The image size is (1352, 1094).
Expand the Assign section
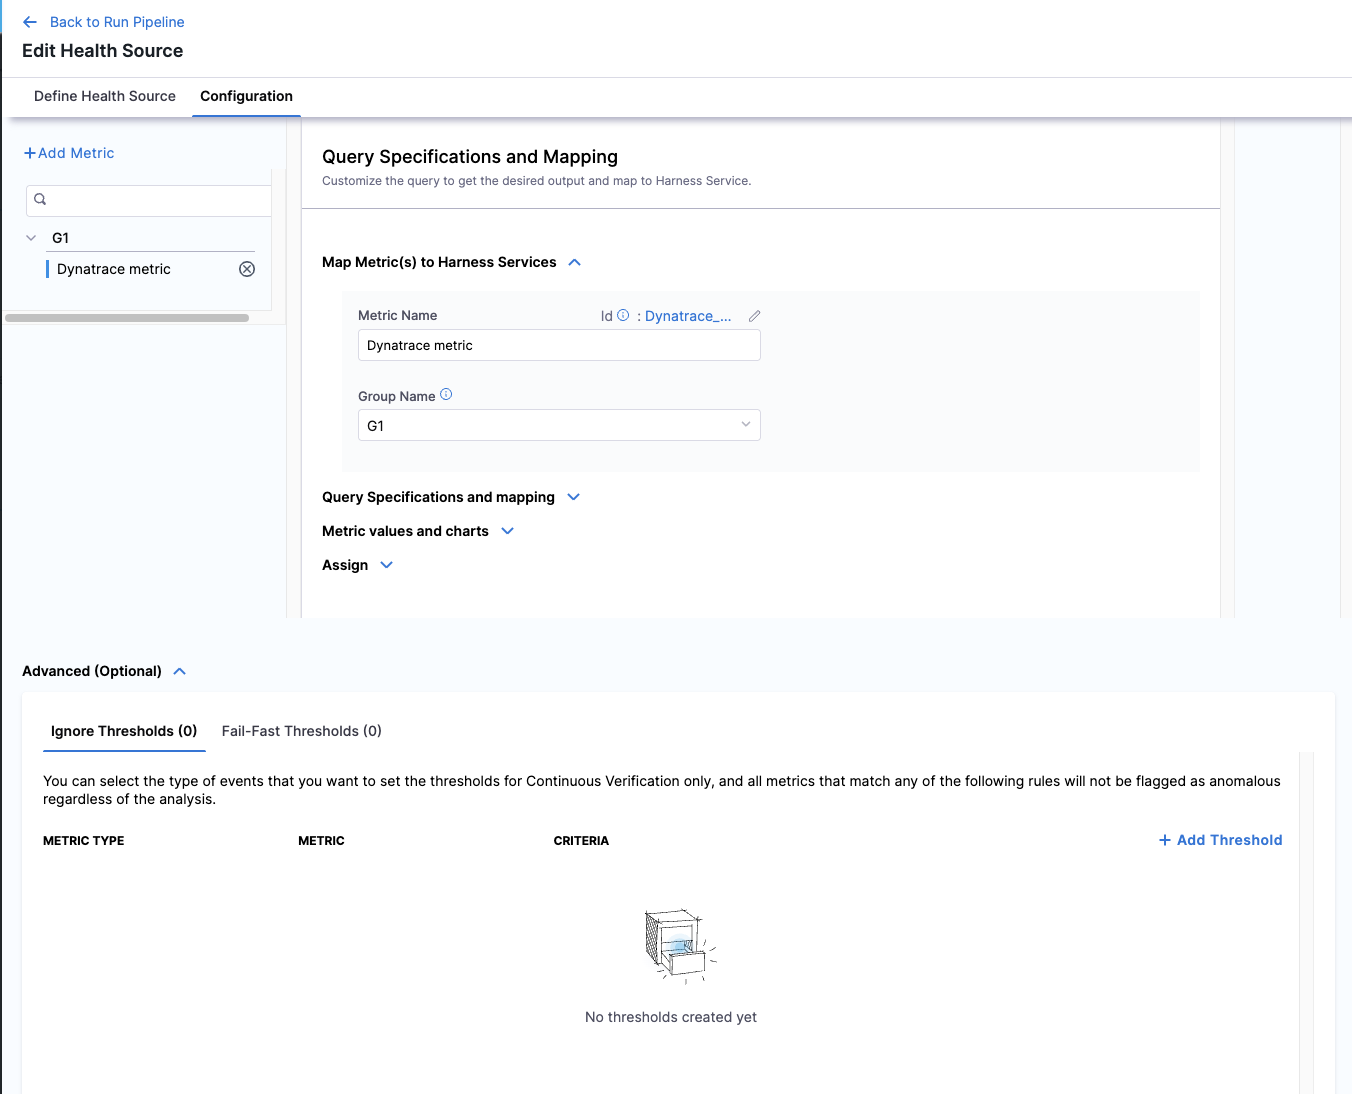pos(386,565)
